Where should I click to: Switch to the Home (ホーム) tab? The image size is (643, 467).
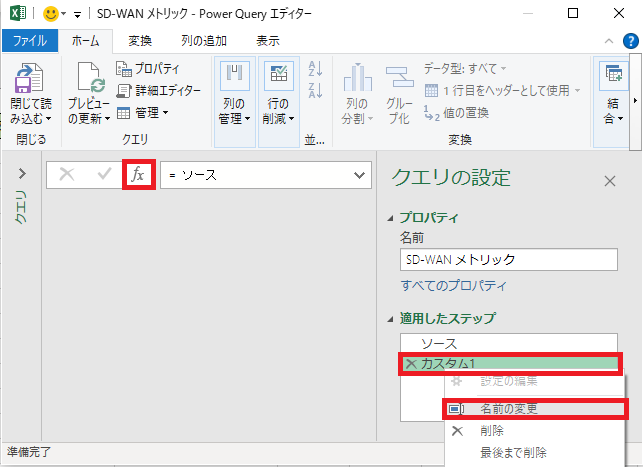coord(85,41)
